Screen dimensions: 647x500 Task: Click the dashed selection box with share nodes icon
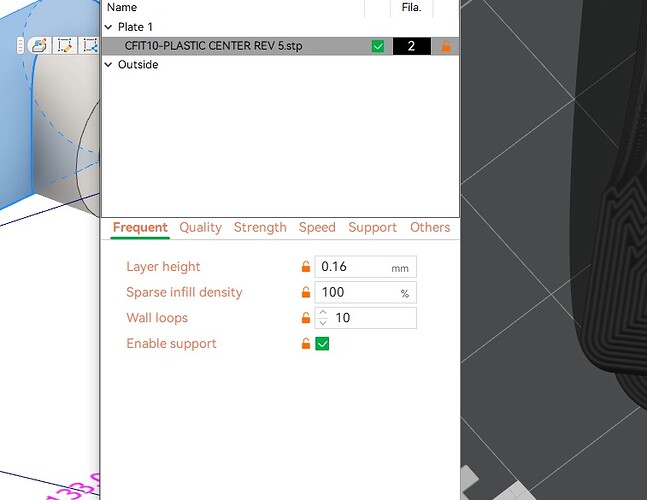point(90,45)
